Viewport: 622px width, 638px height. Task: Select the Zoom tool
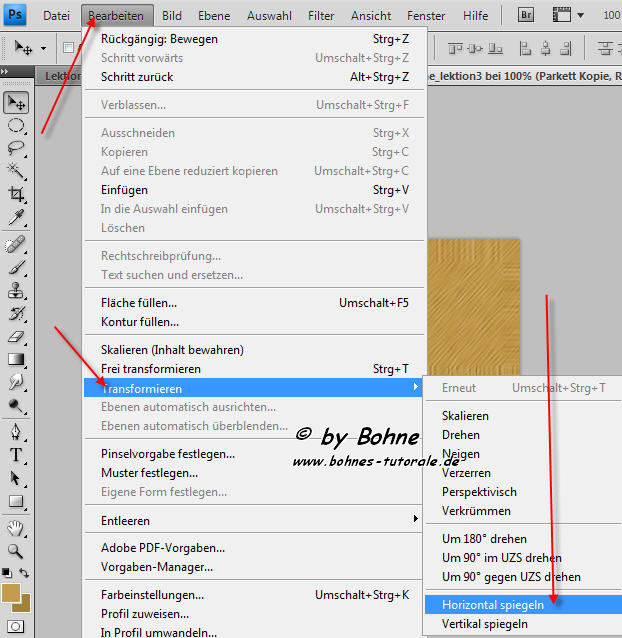click(16, 551)
